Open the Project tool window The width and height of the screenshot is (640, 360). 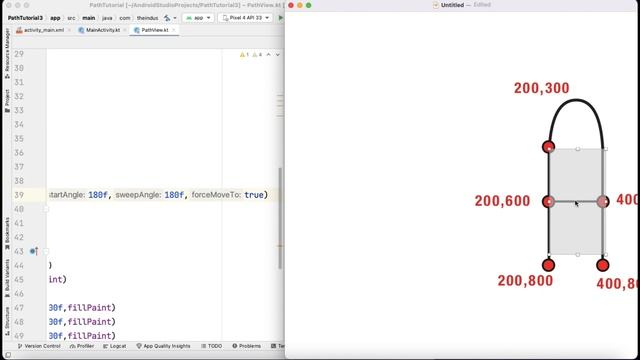coord(7,101)
